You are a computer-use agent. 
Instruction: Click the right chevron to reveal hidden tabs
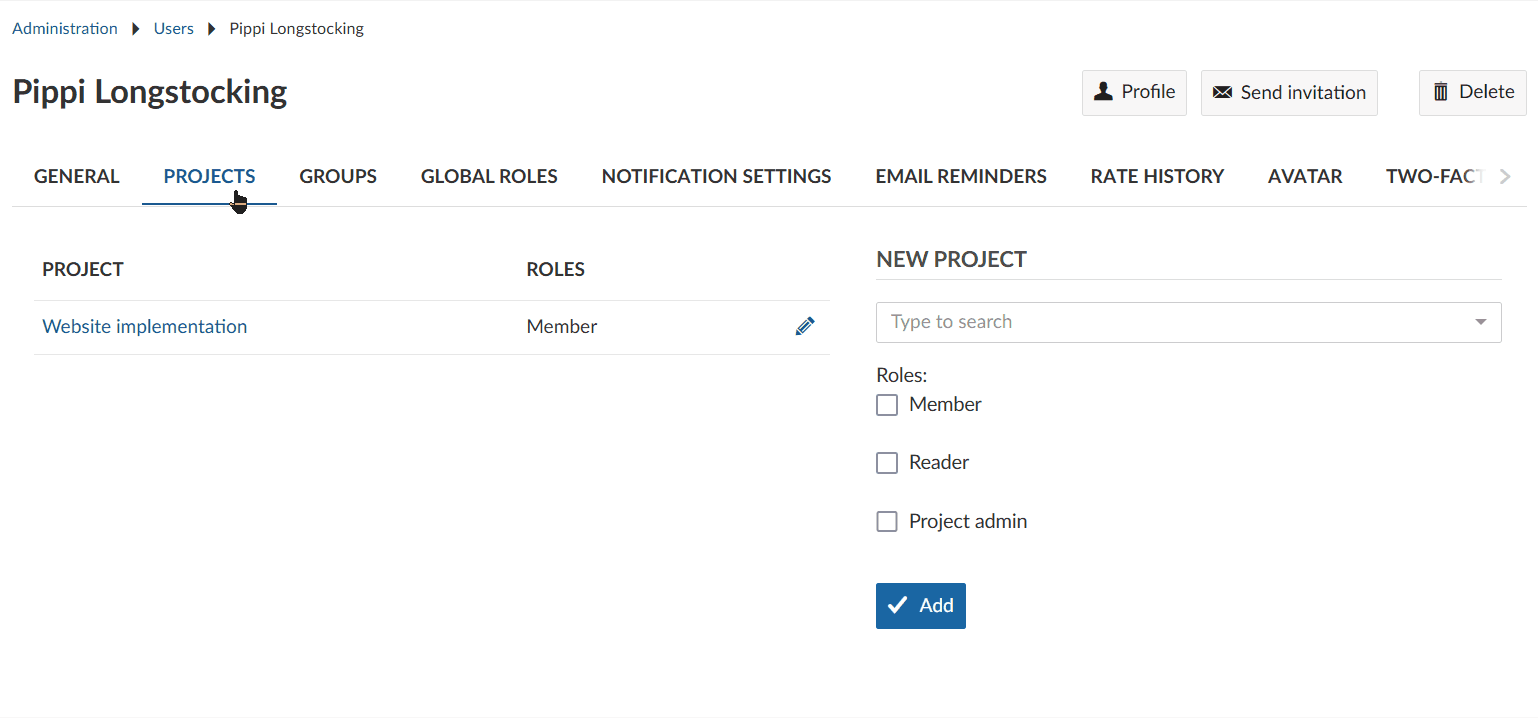(x=1506, y=176)
